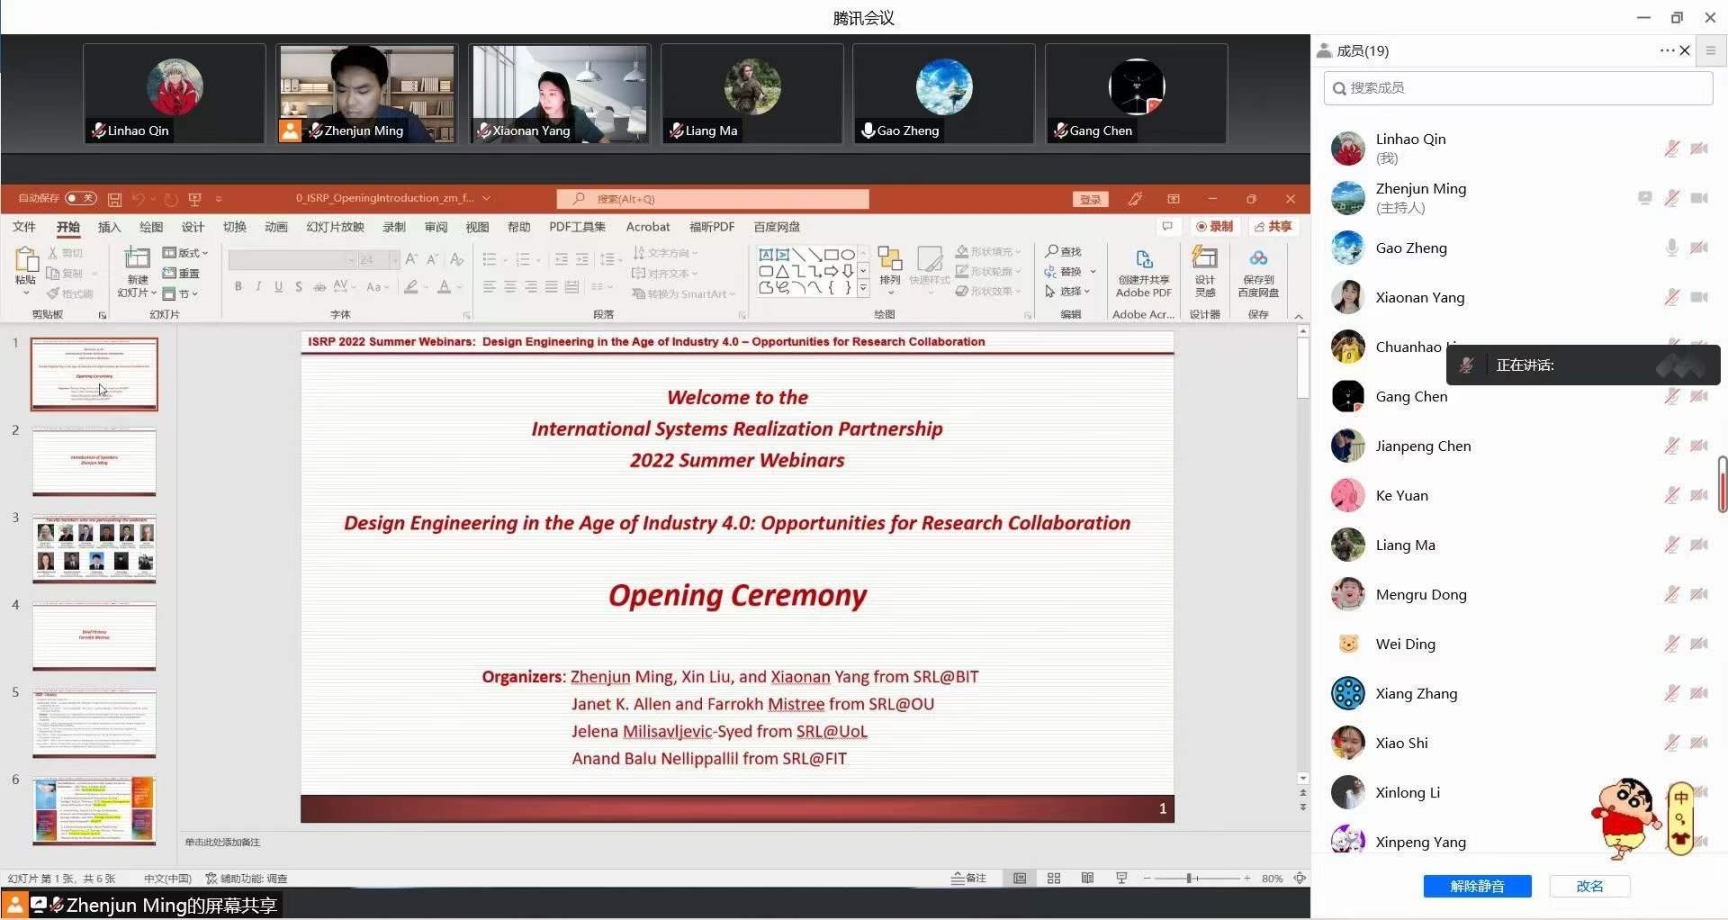
Task: Toggle Gao Zheng's microphone in member list
Action: [1671, 248]
